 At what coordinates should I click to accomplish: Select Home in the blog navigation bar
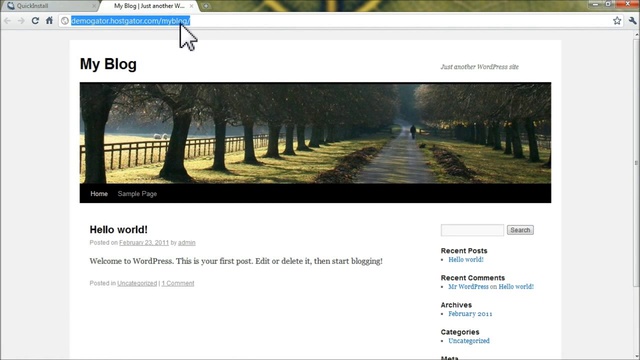(99, 193)
